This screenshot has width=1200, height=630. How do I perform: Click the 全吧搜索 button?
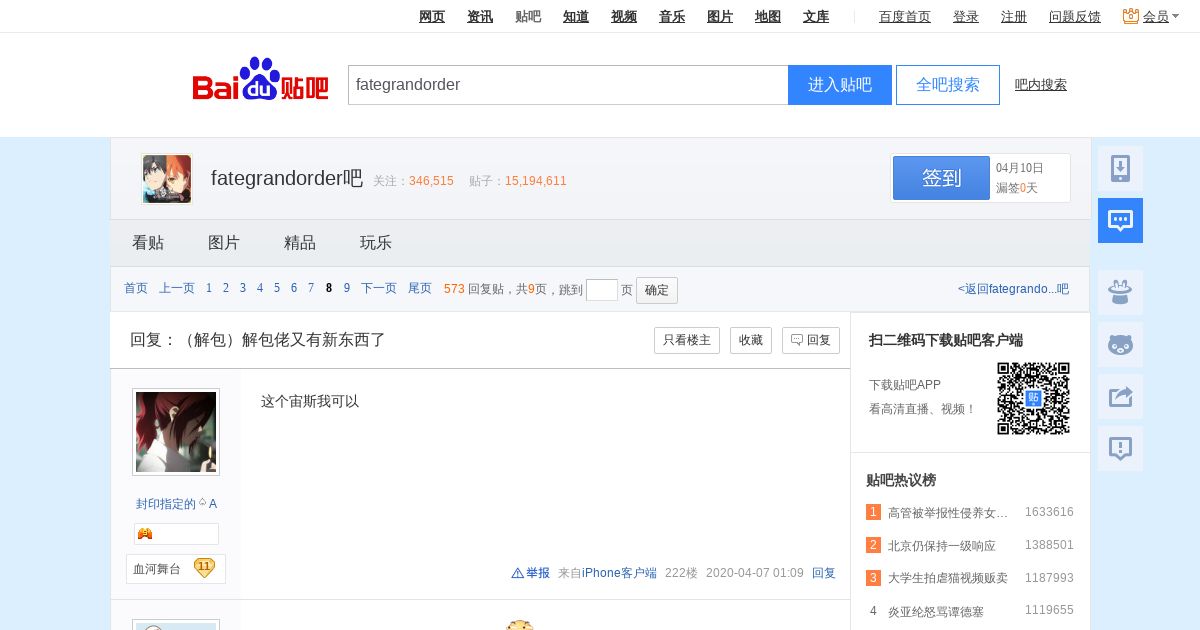pos(948,85)
